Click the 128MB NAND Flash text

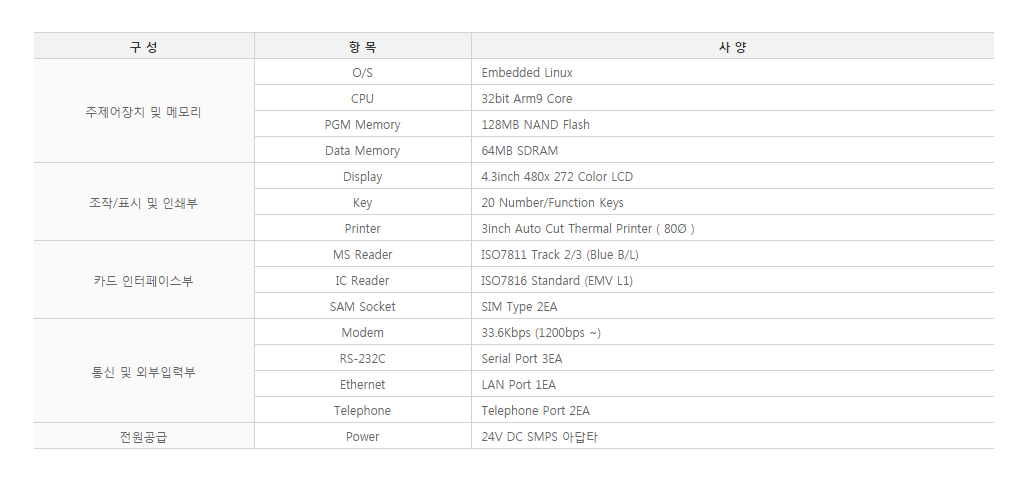535,125
